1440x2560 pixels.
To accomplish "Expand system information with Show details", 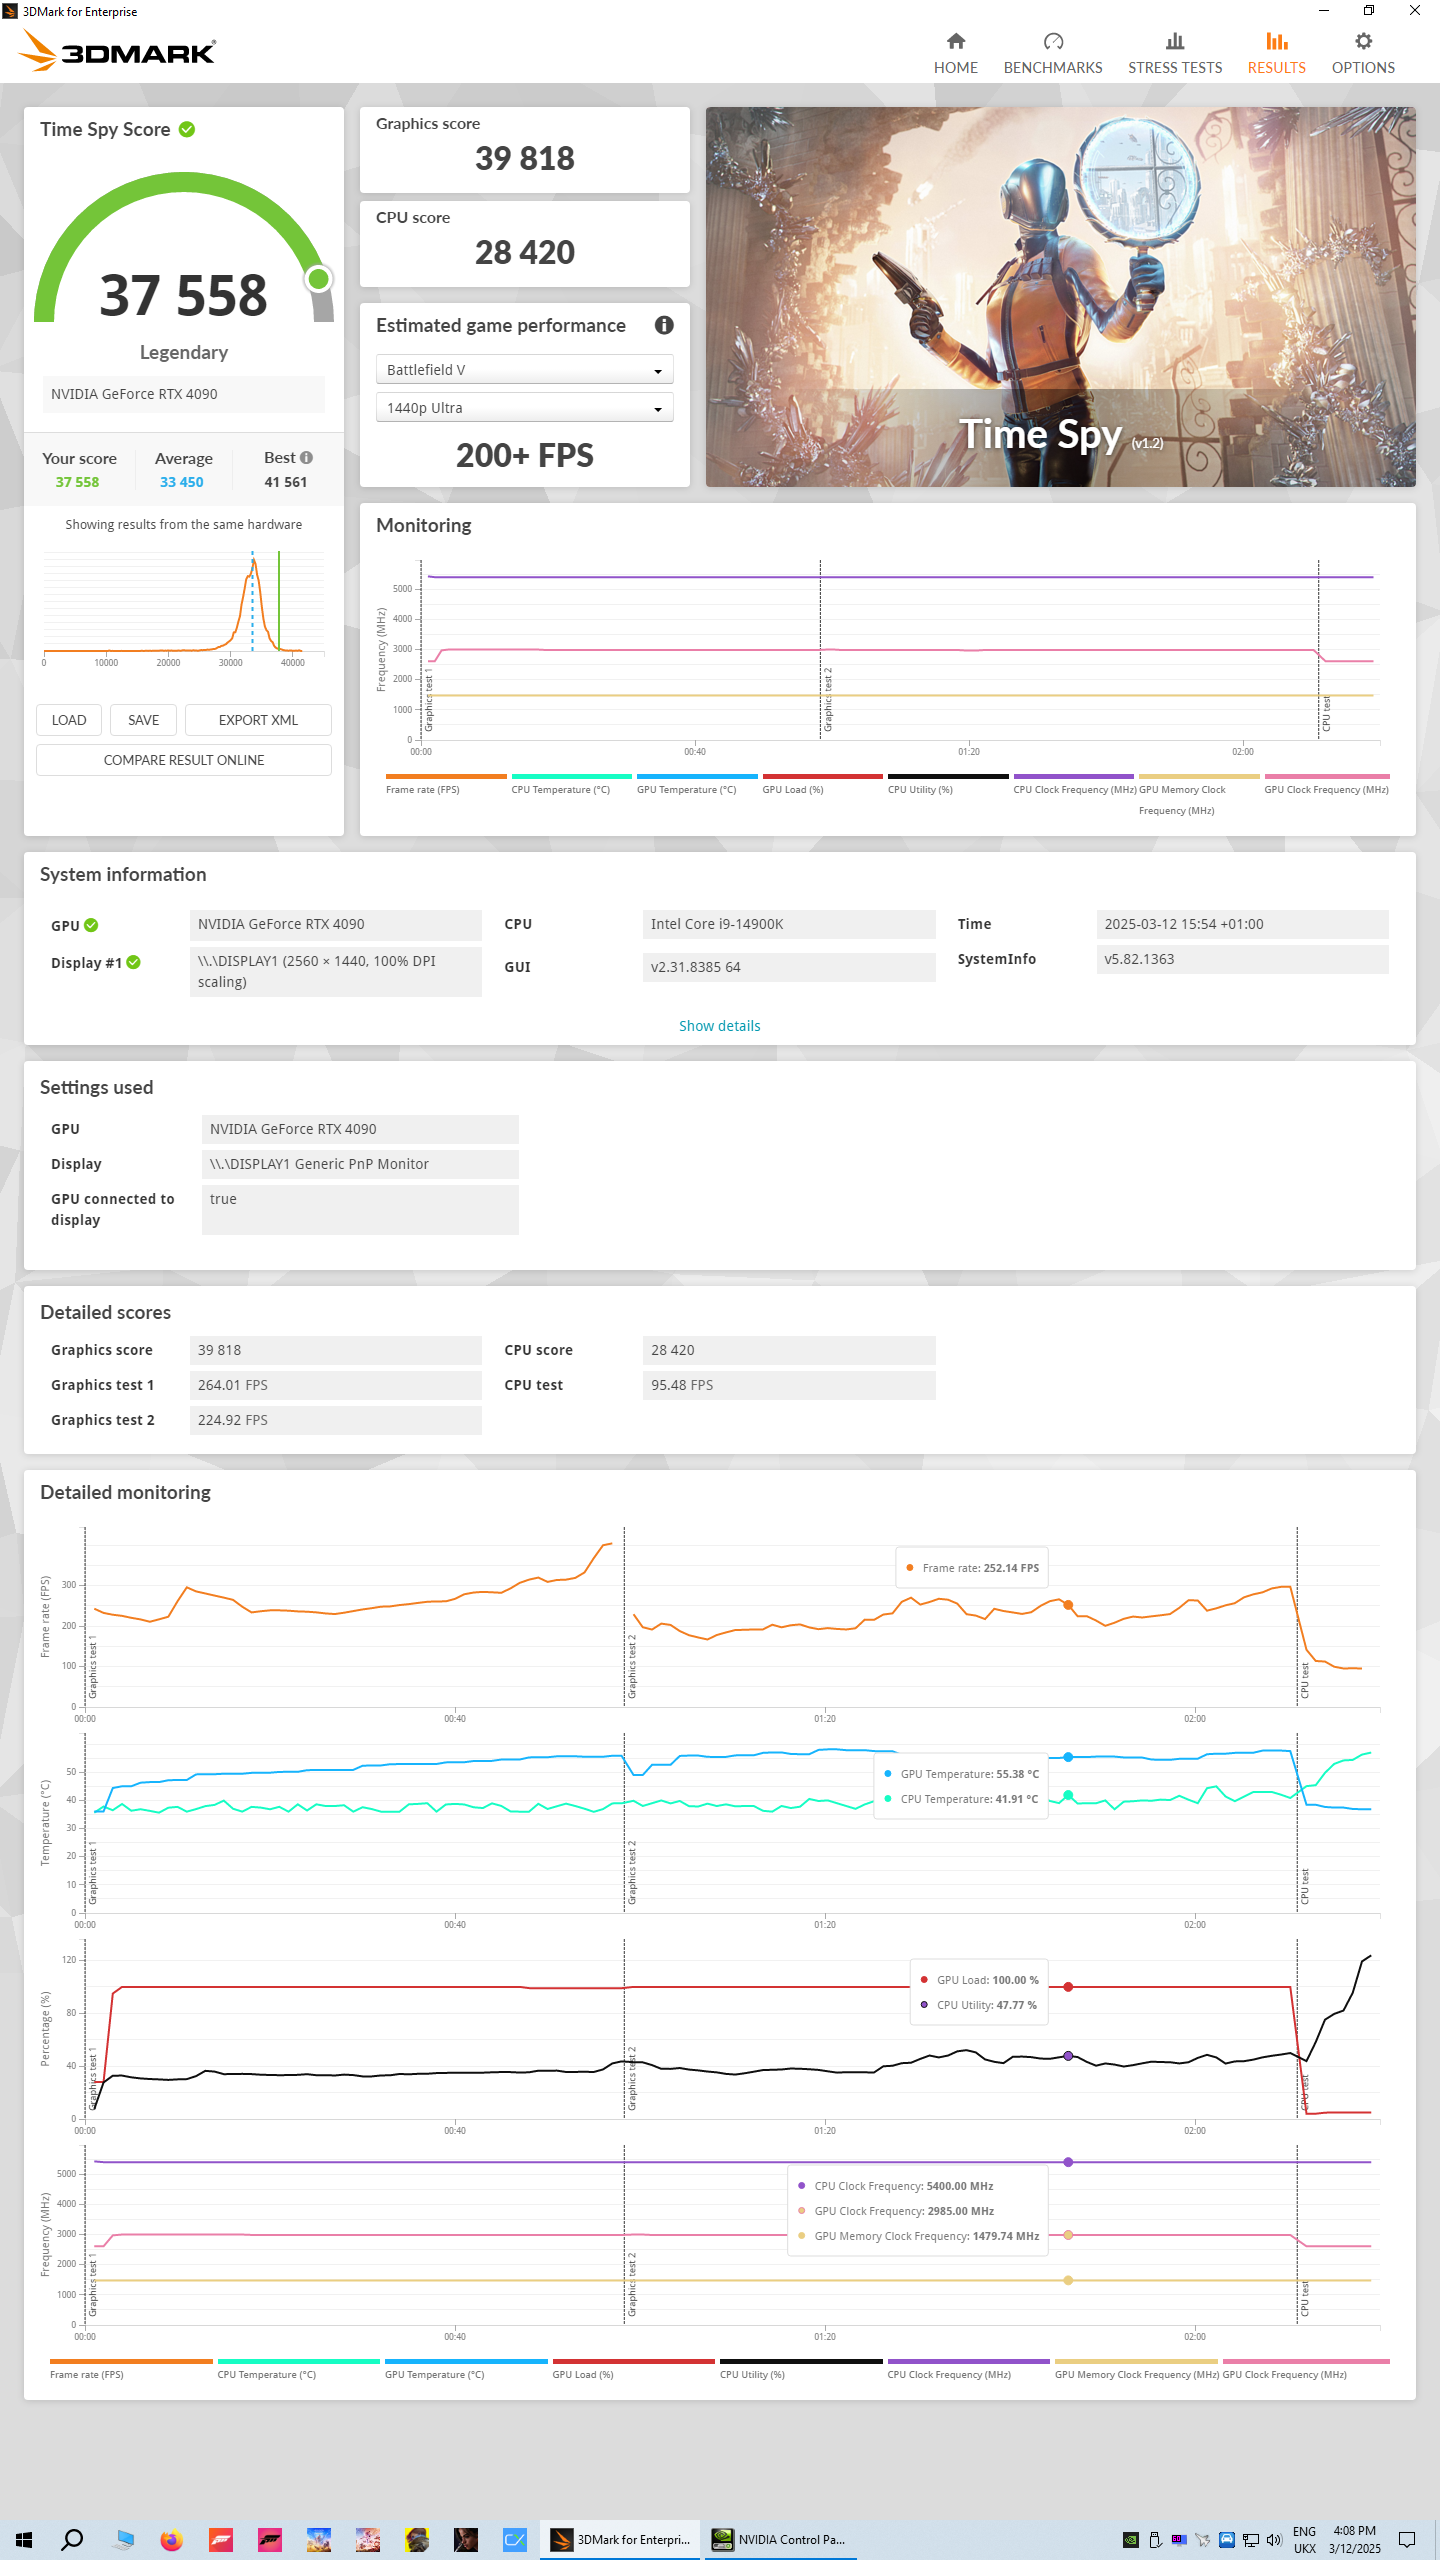I will click(x=719, y=1026).
